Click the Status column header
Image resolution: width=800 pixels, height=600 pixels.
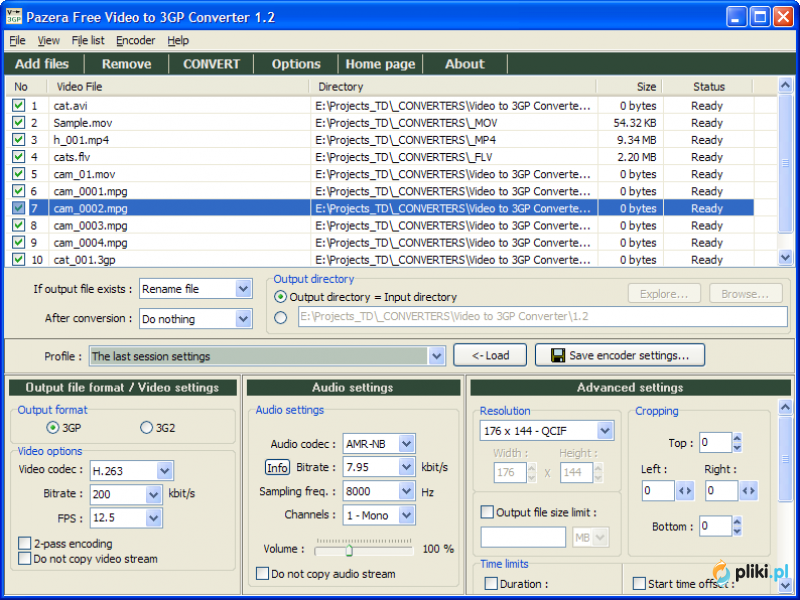pyautogui.click(x=708, y=87)
